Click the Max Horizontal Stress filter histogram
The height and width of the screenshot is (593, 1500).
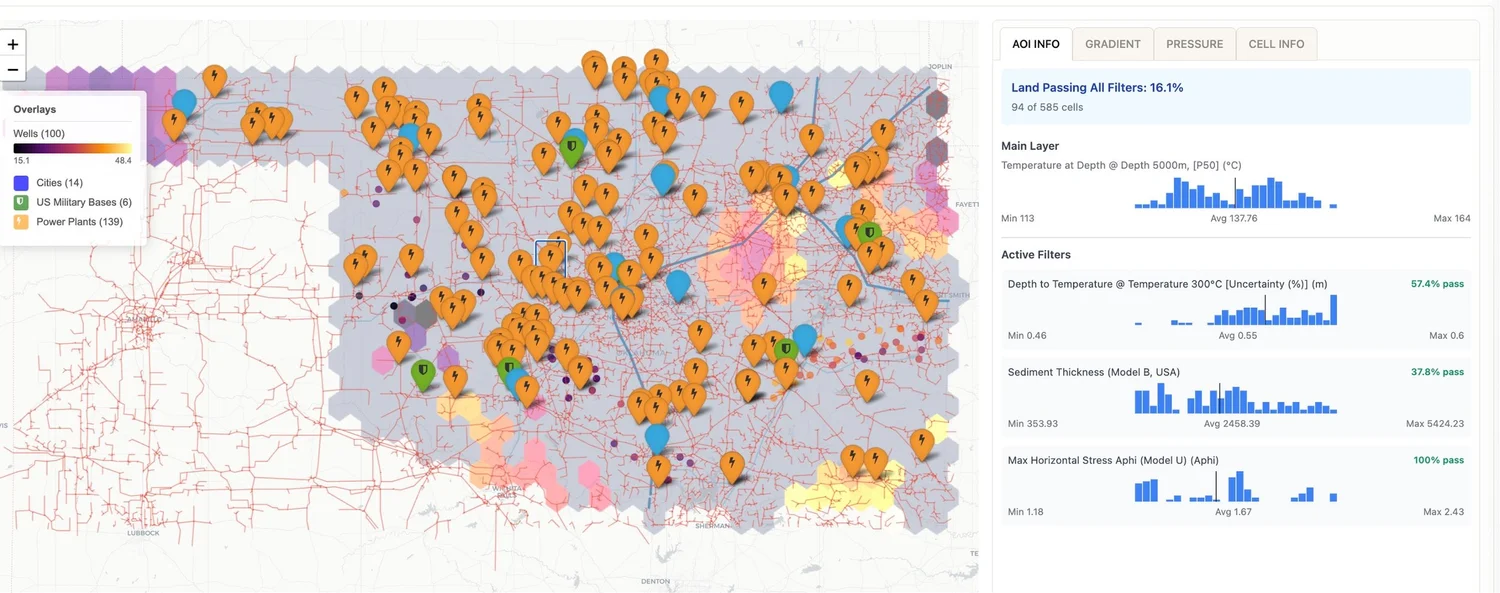click(1236, 486)
